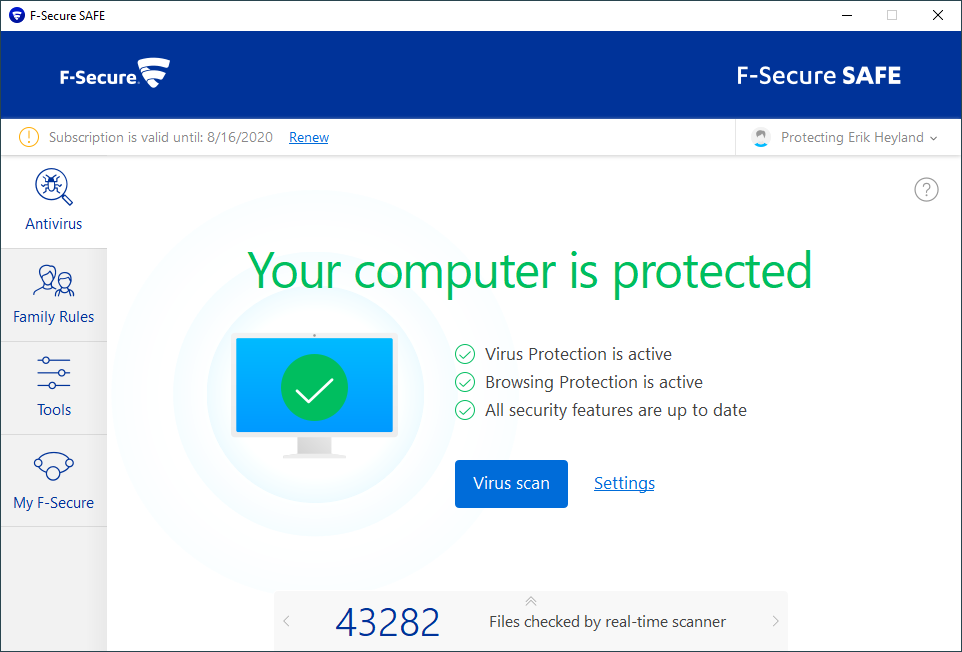Click the 43282 files checked counter
This screenshot has width=962, height=652.
pos(388,622)
